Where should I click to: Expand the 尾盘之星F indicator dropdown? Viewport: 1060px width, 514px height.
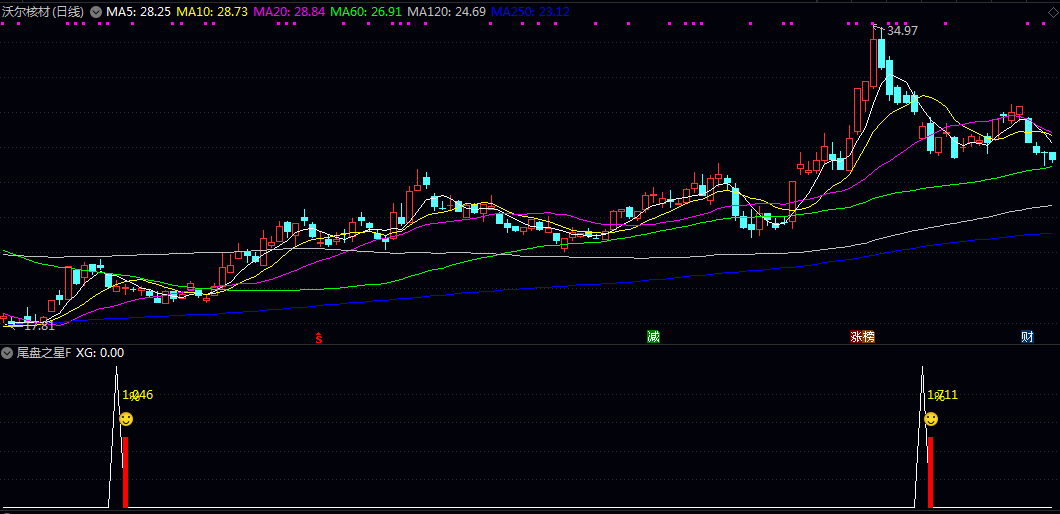[7, 353]
